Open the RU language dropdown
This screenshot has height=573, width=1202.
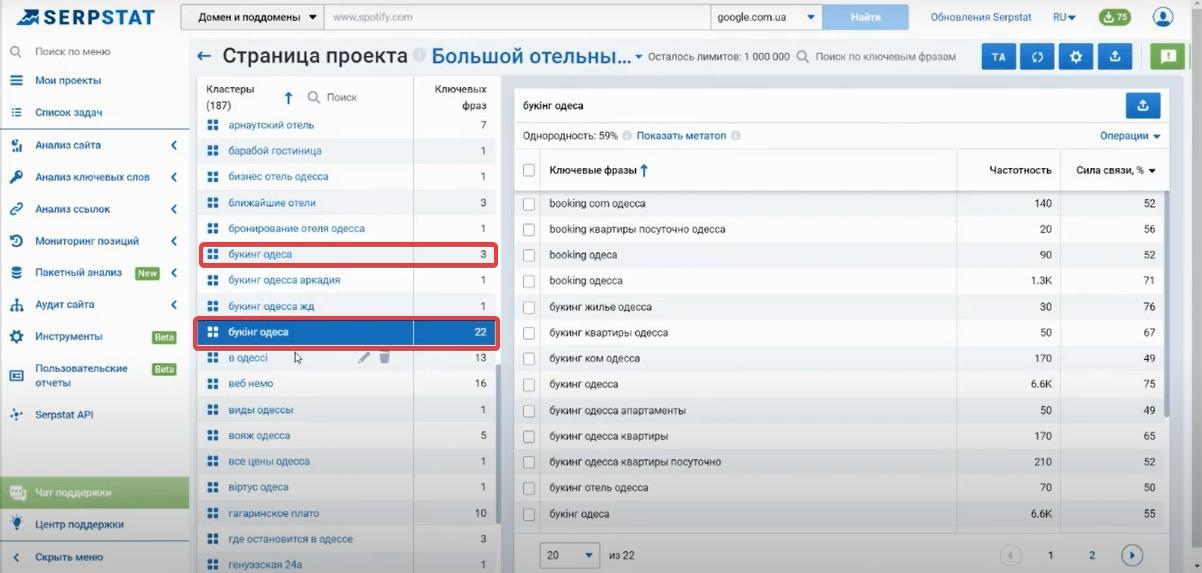[1064, 17]
